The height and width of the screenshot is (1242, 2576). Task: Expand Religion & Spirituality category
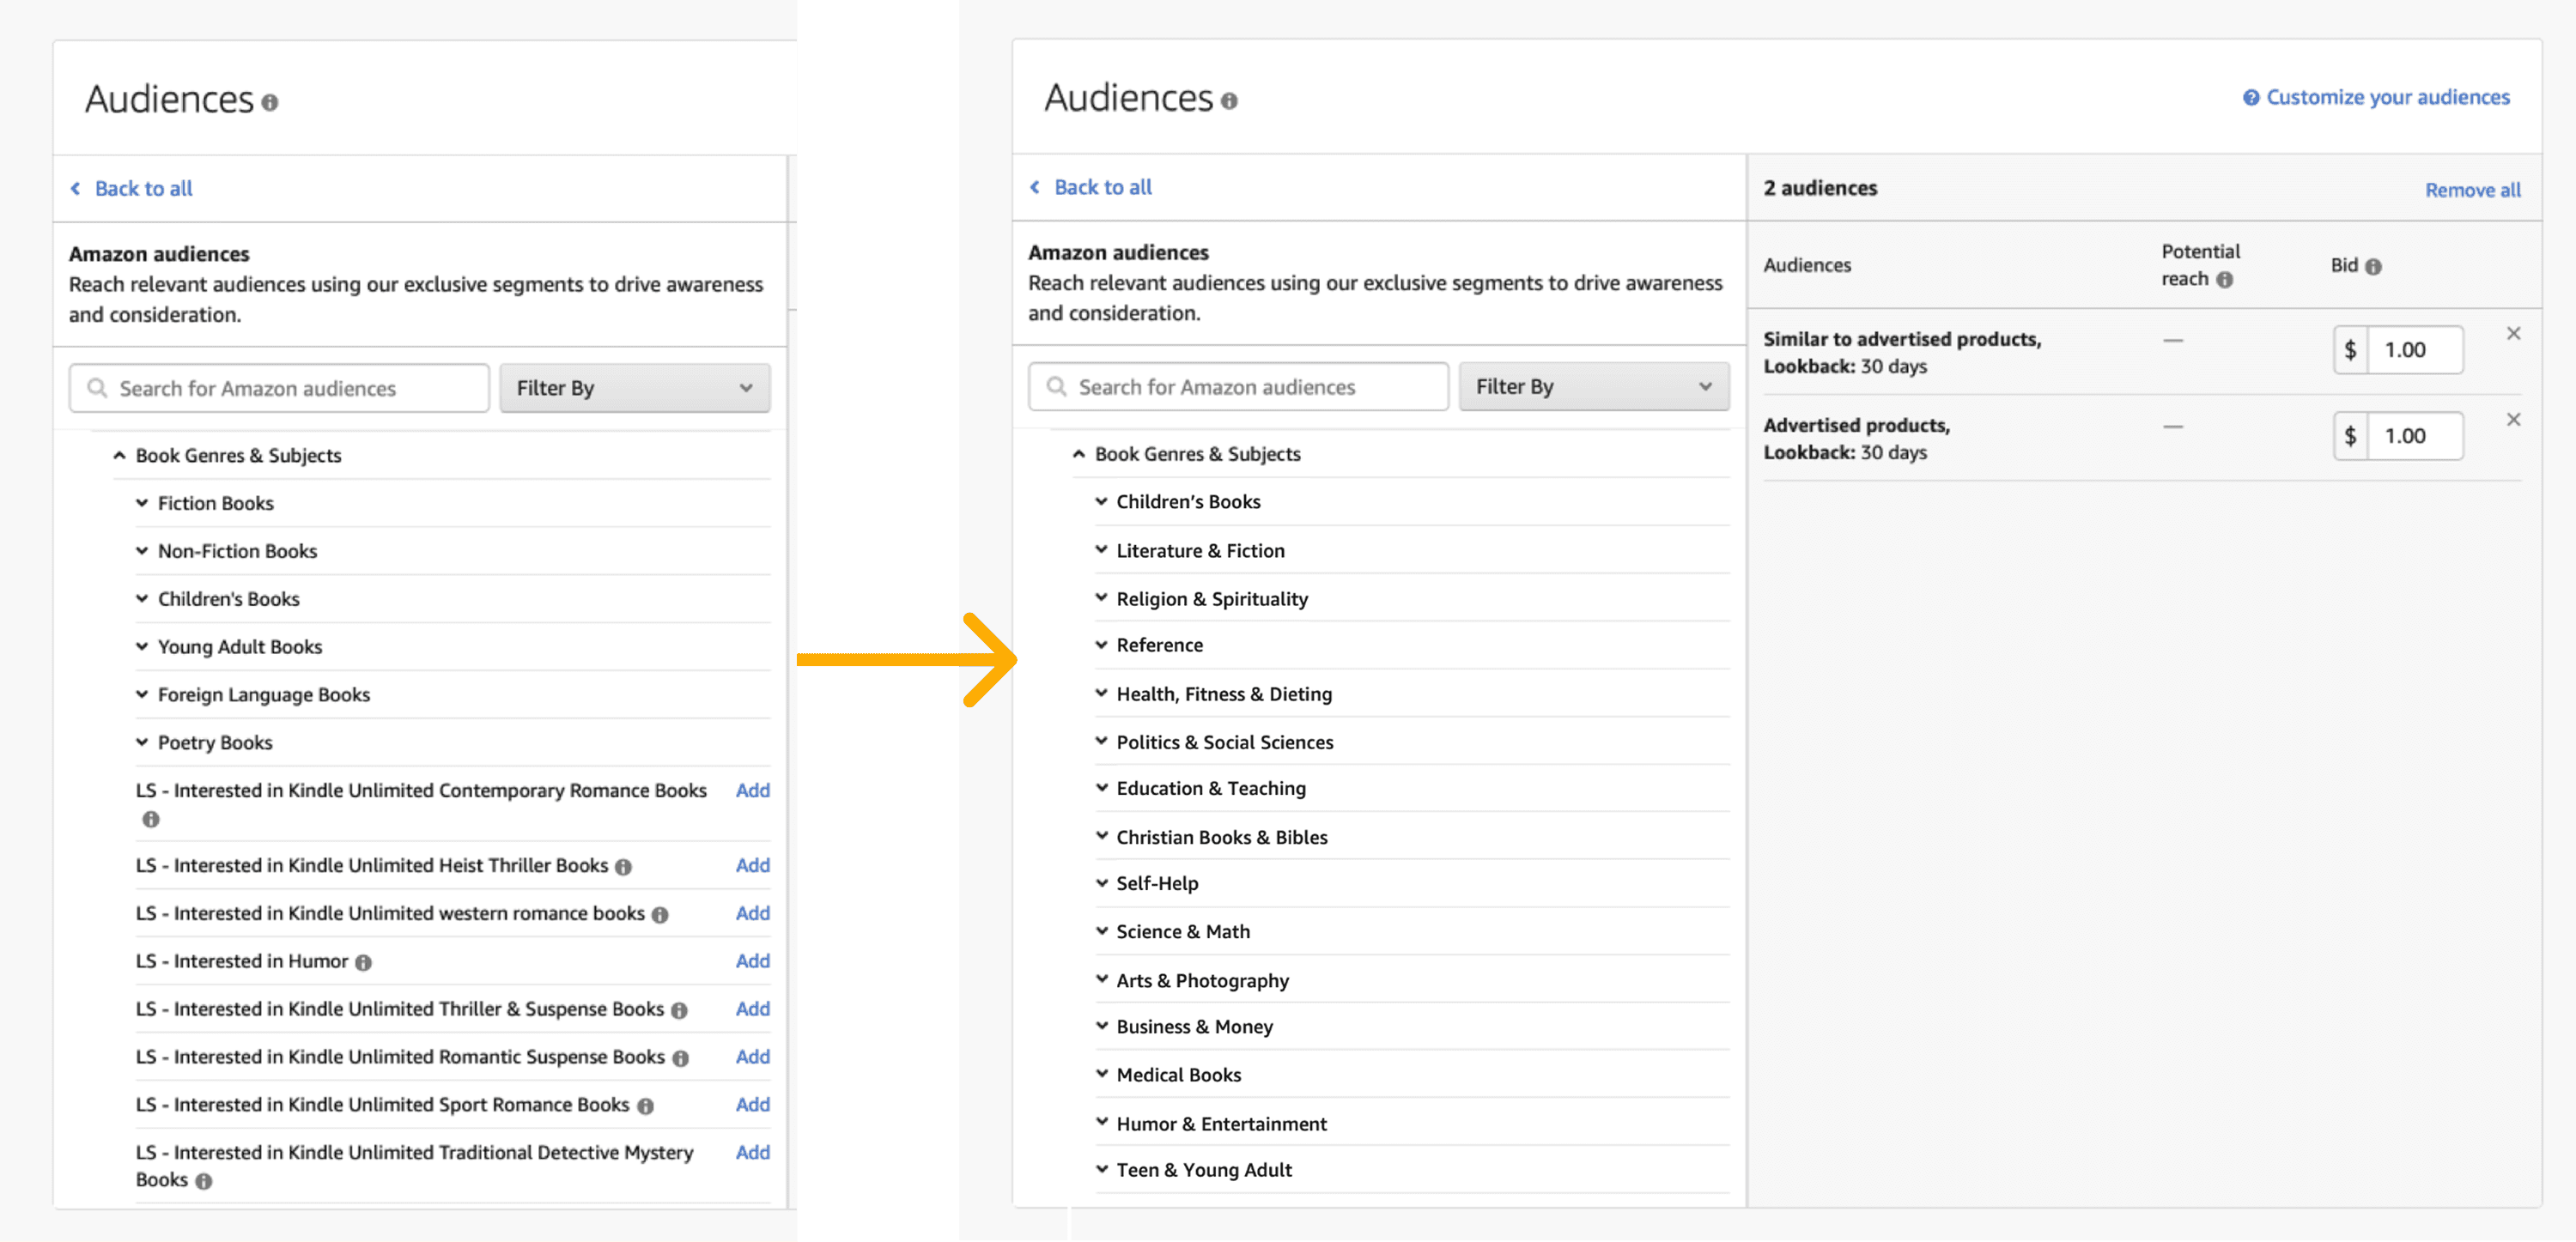click(1101, 598)
